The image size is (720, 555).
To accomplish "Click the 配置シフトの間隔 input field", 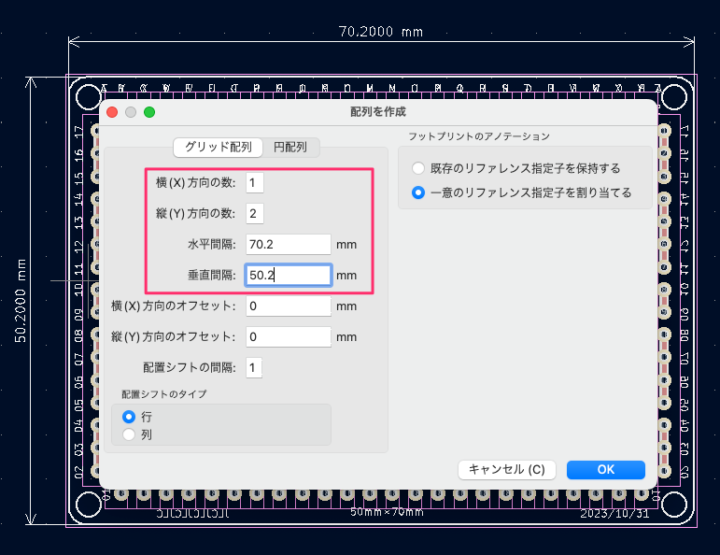I will [x=255, y=368].
